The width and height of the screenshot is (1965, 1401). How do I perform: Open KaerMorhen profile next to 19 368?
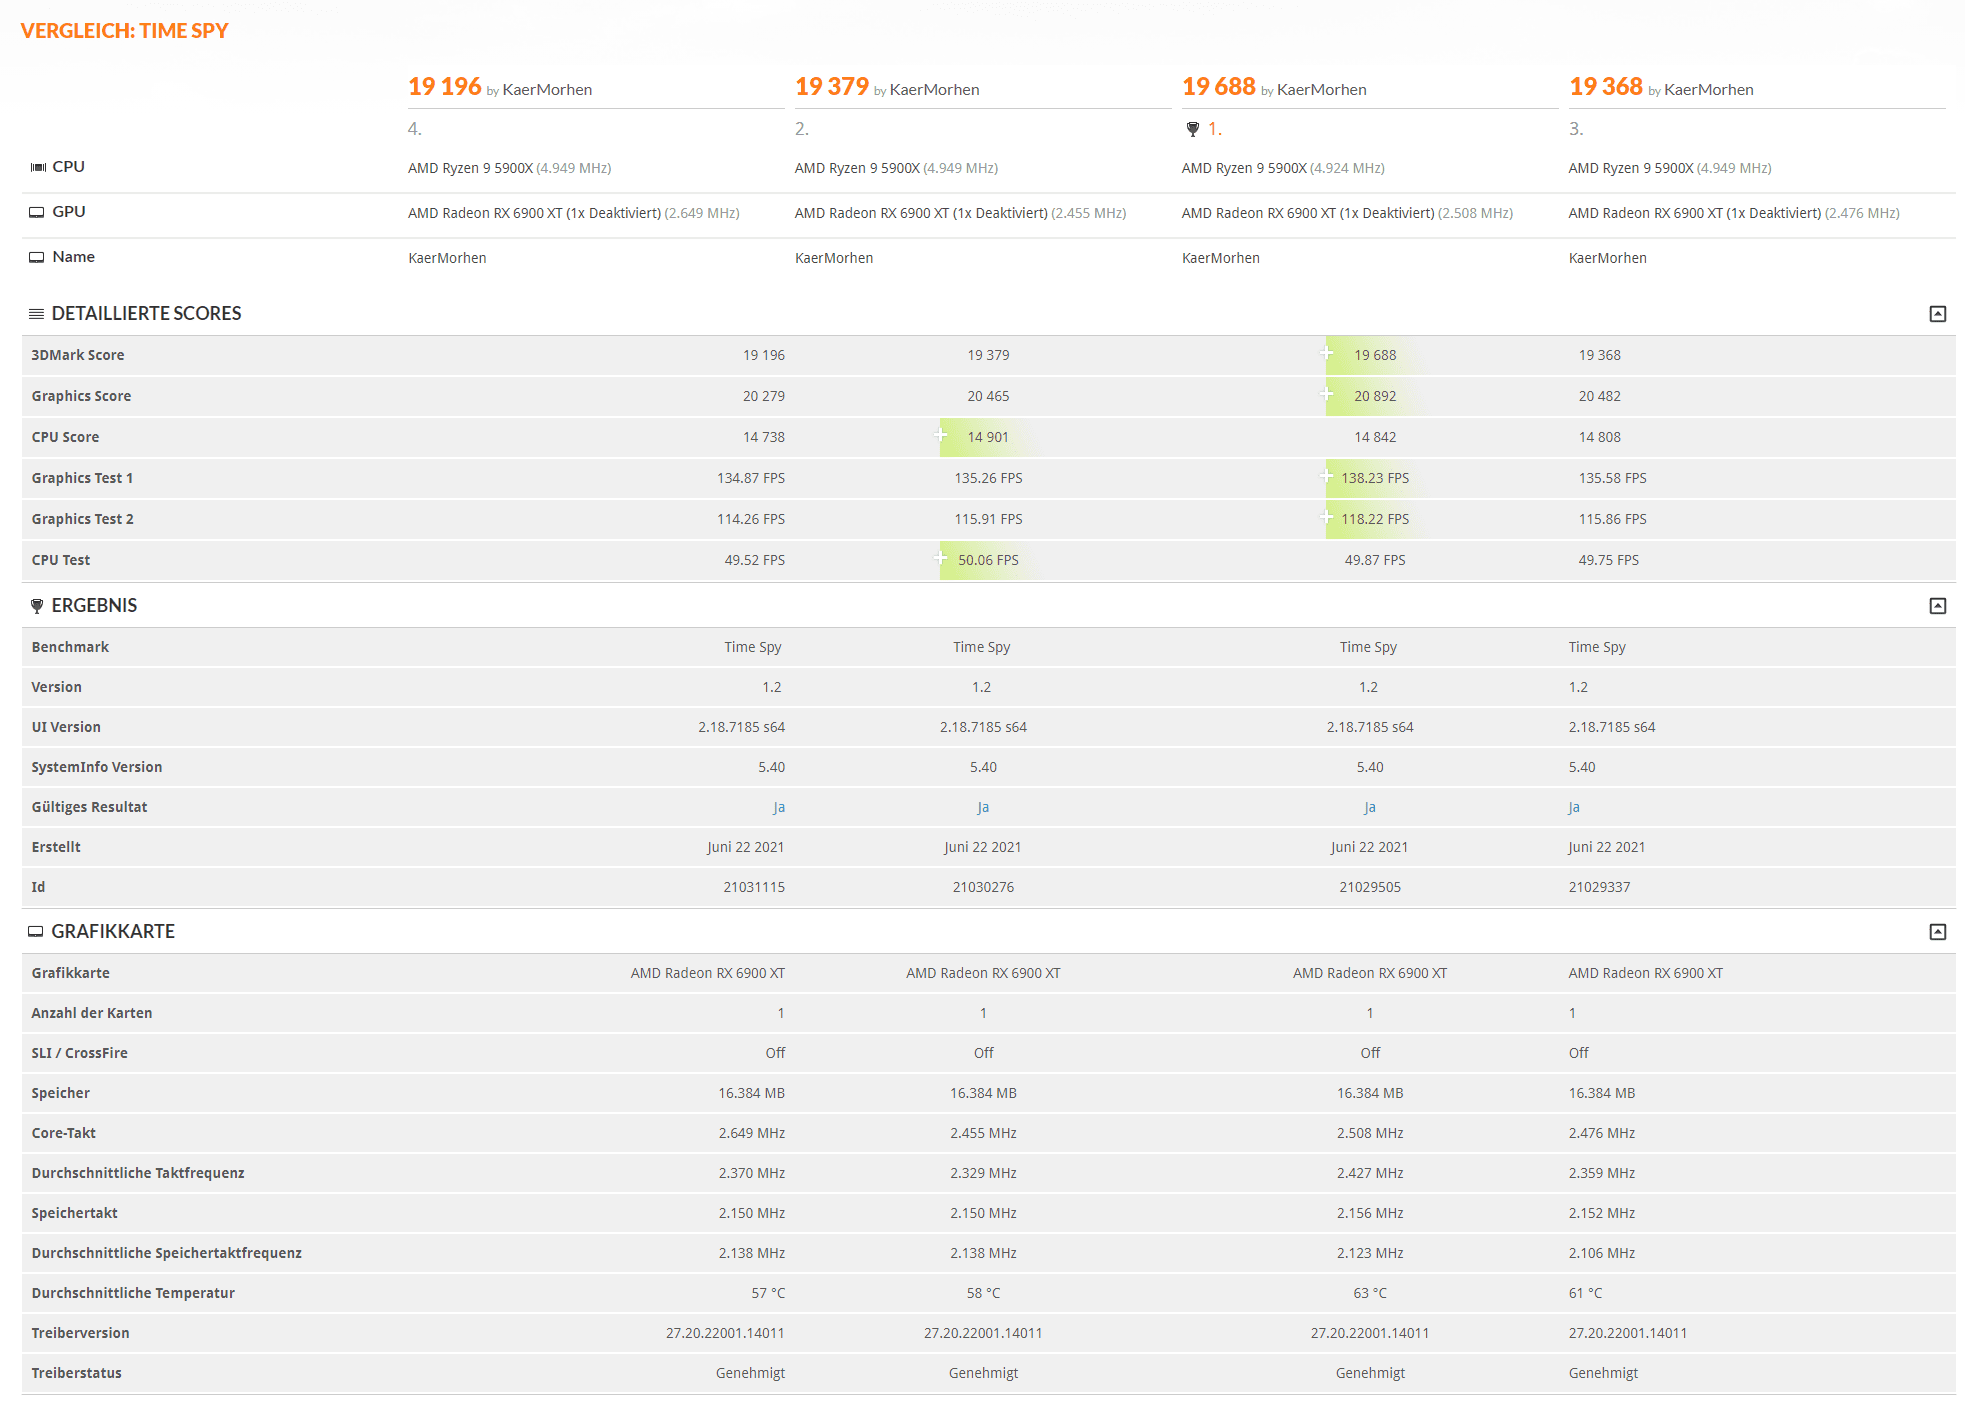(x=1708, y=90)
